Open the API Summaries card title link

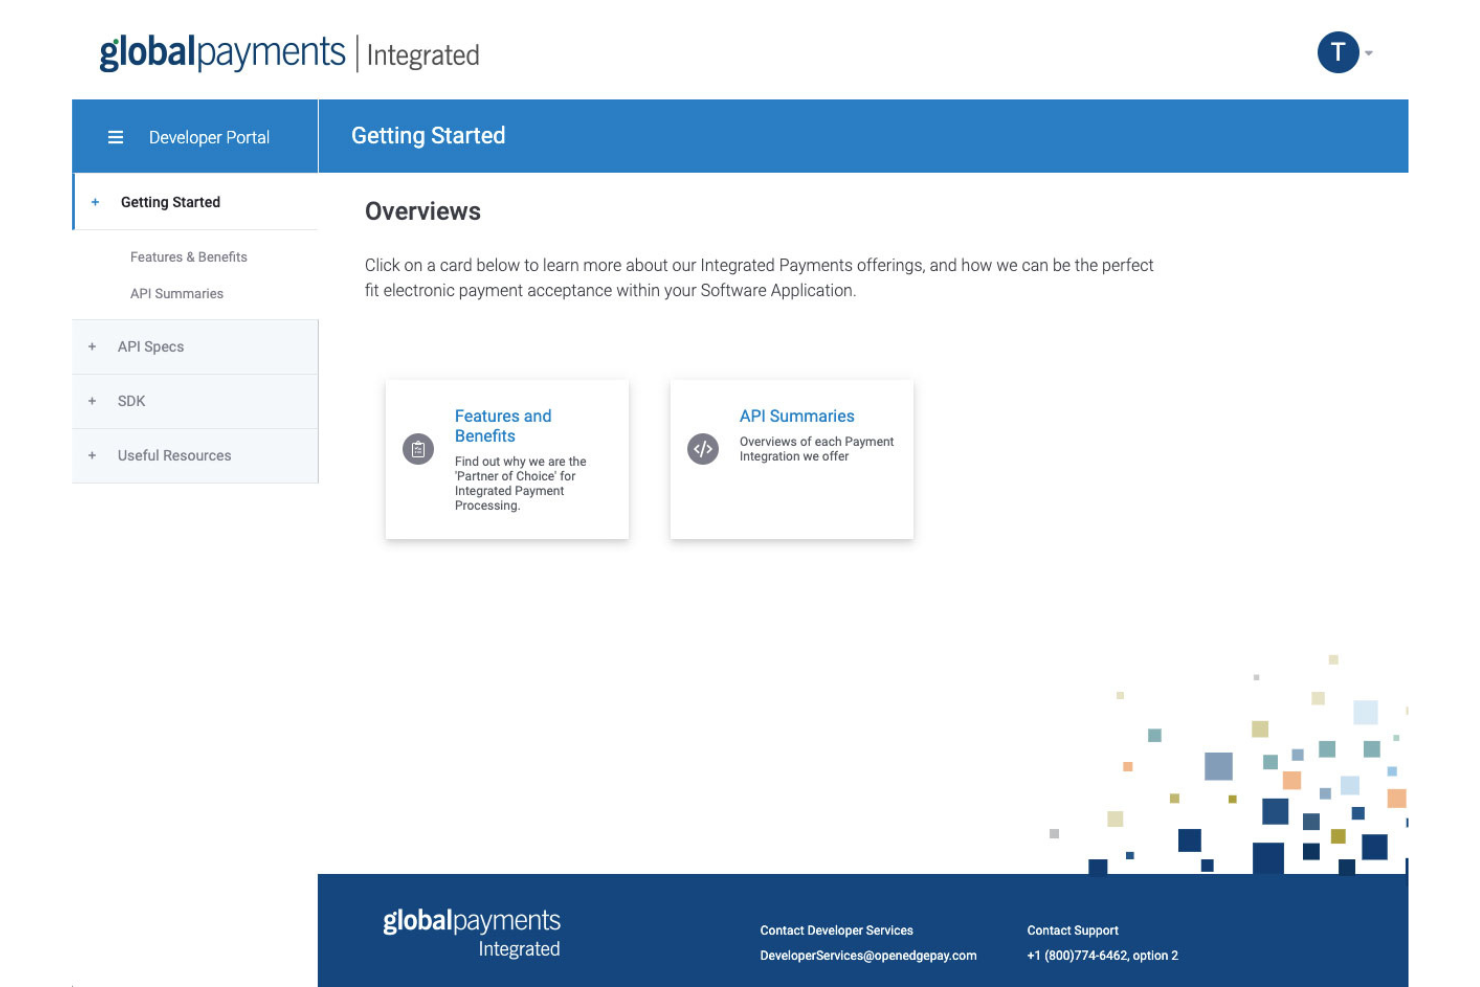(797, 416)
